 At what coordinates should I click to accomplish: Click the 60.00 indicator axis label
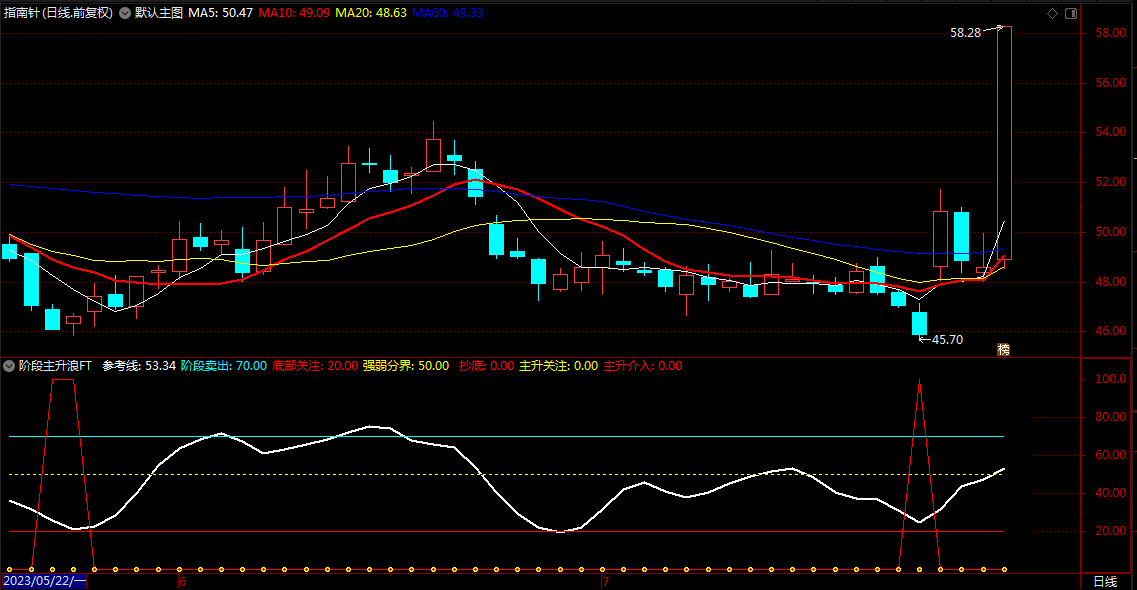coord(1111,455)
